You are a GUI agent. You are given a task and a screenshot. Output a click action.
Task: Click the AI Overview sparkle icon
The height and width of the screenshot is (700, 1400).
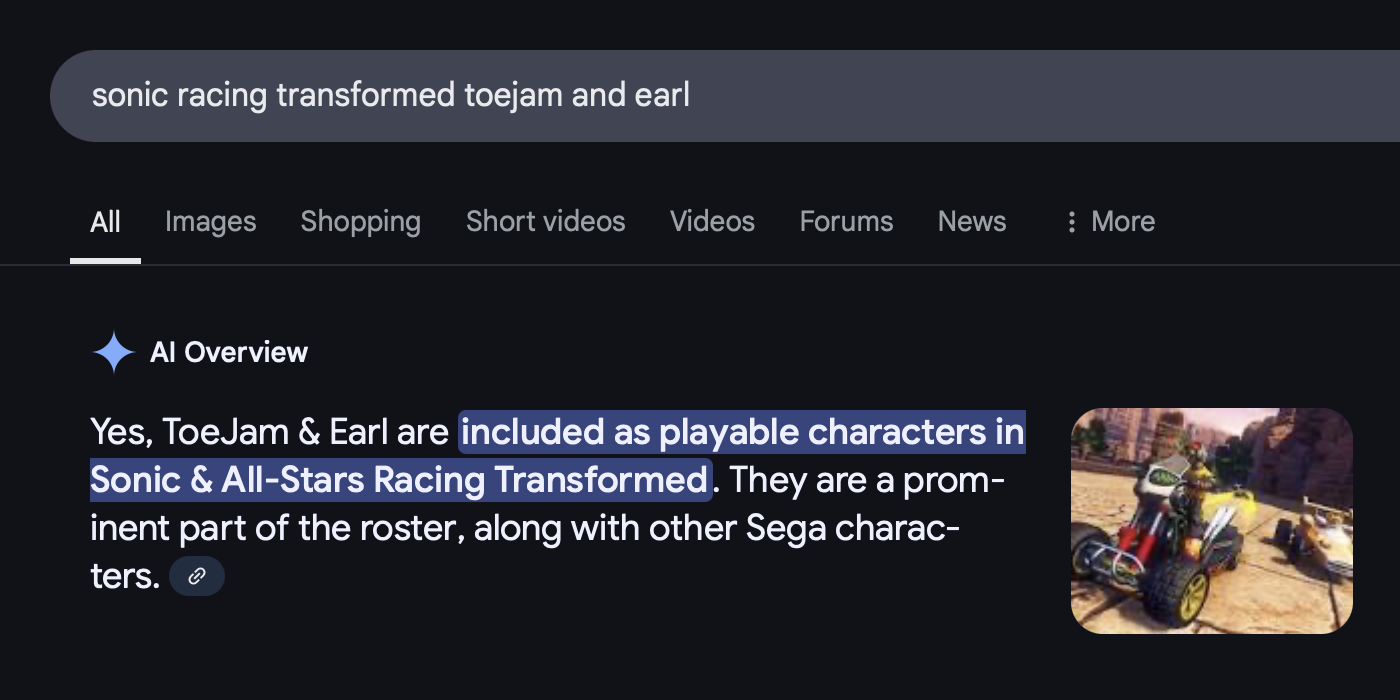(x=114, y=352)
